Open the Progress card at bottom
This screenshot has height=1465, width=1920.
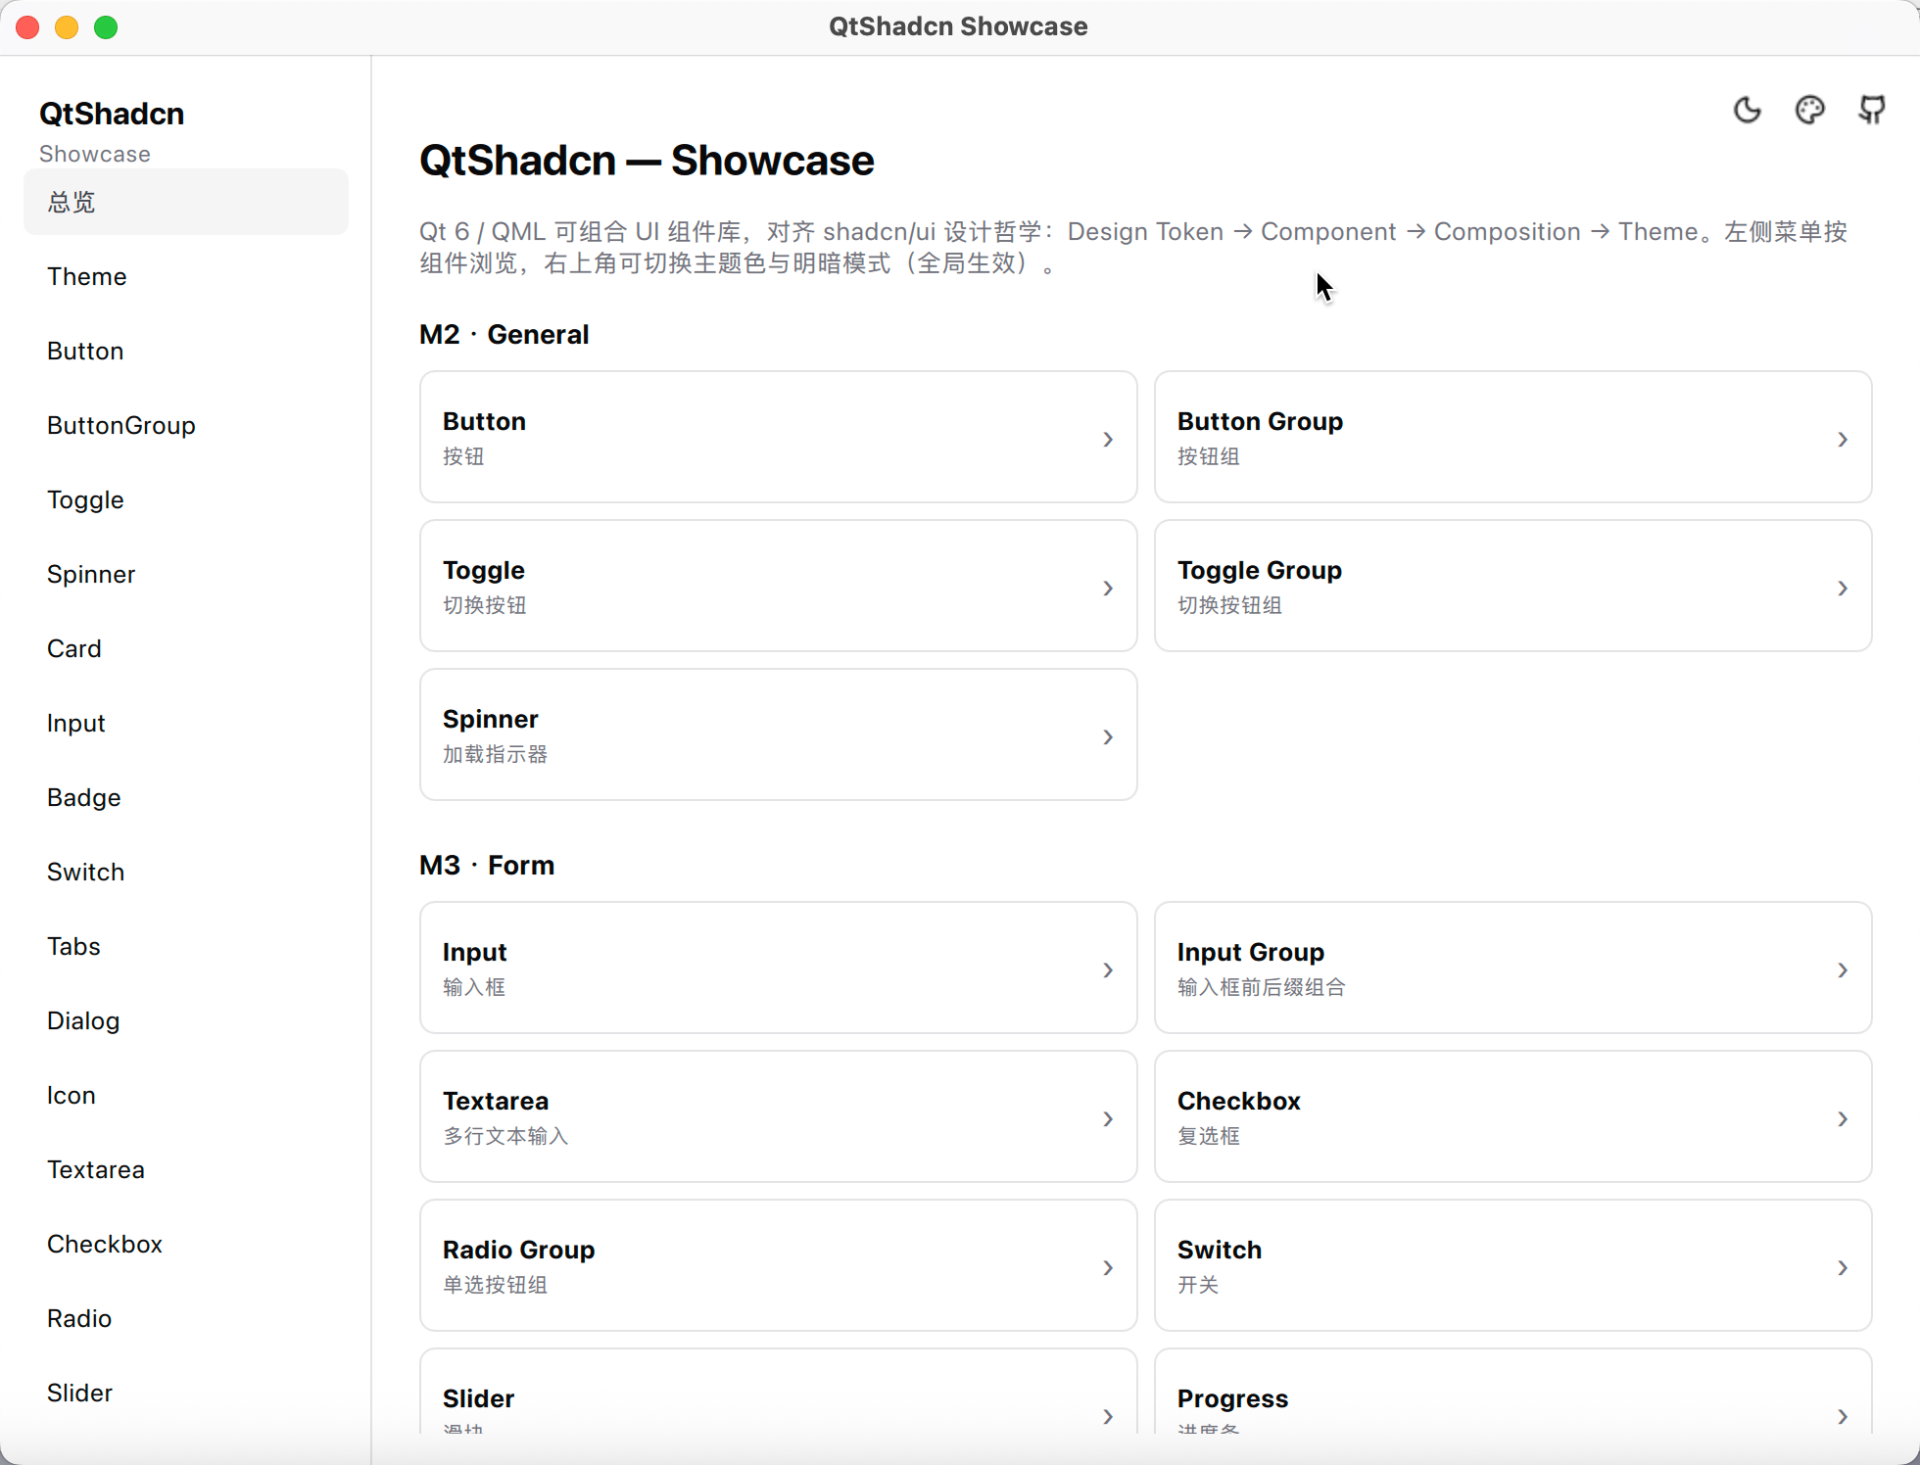point(1513,1392)
